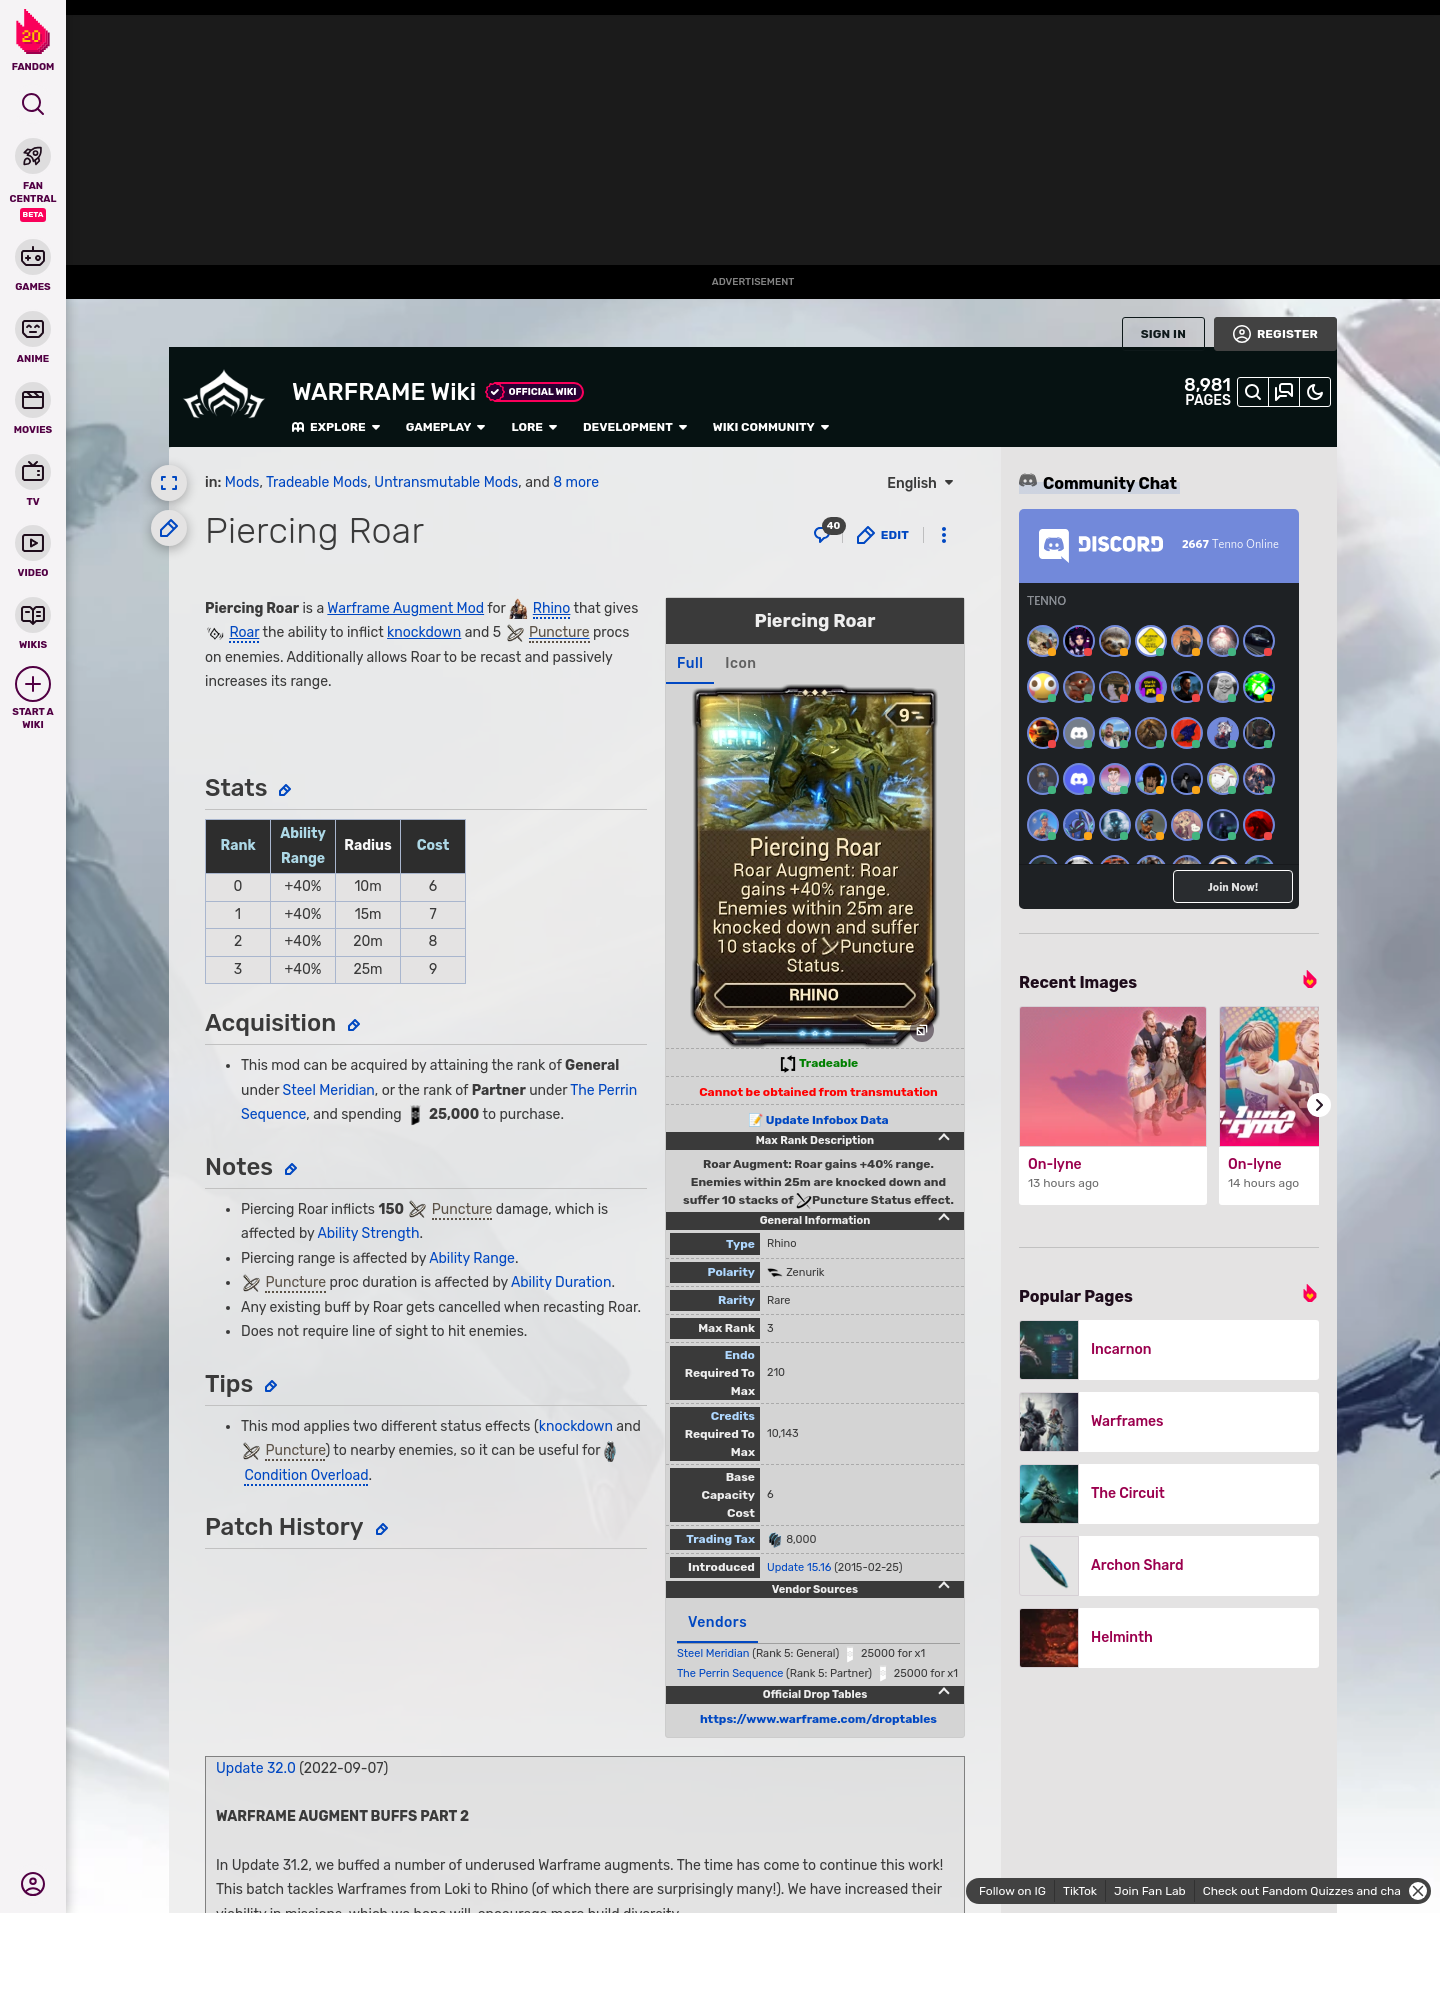Click the Sign In button

click(x=1163, y=334)
